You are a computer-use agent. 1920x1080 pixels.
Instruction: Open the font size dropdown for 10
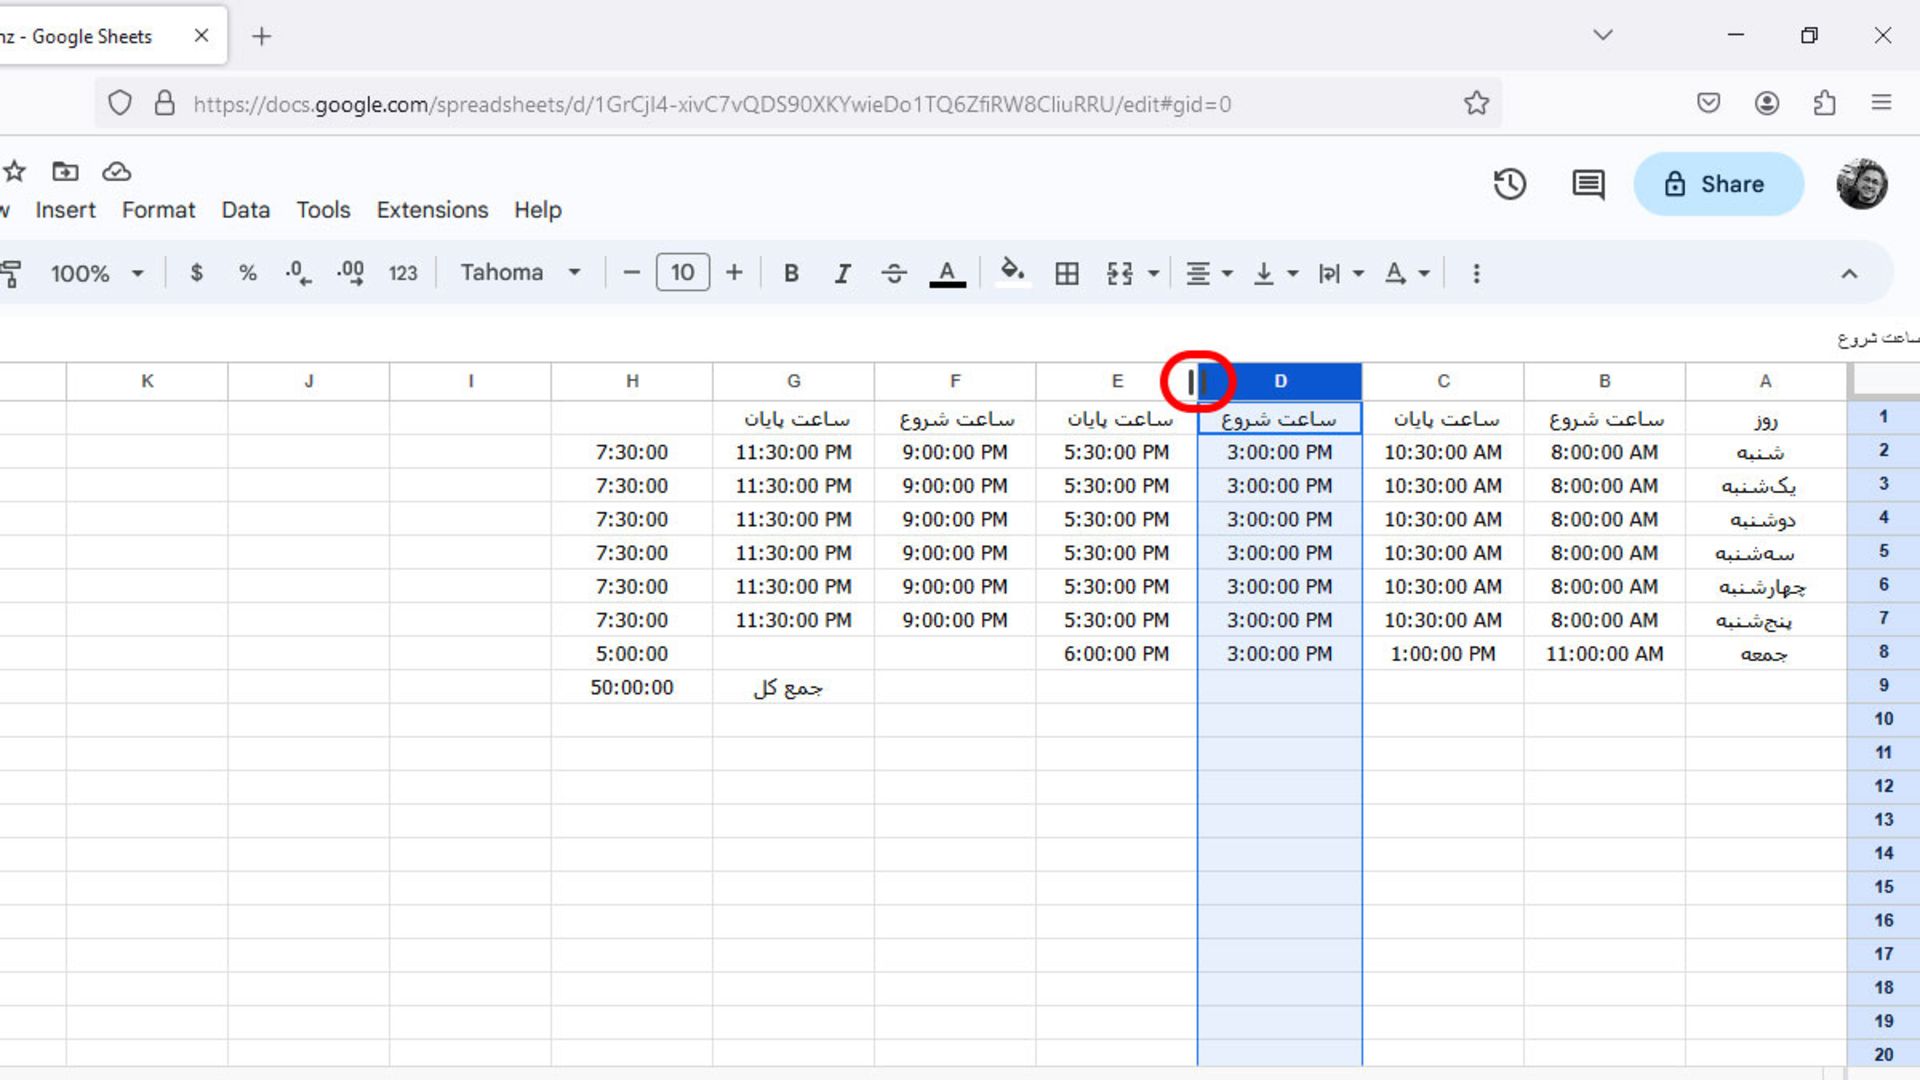pyautogui.click(x=682, y=273)
